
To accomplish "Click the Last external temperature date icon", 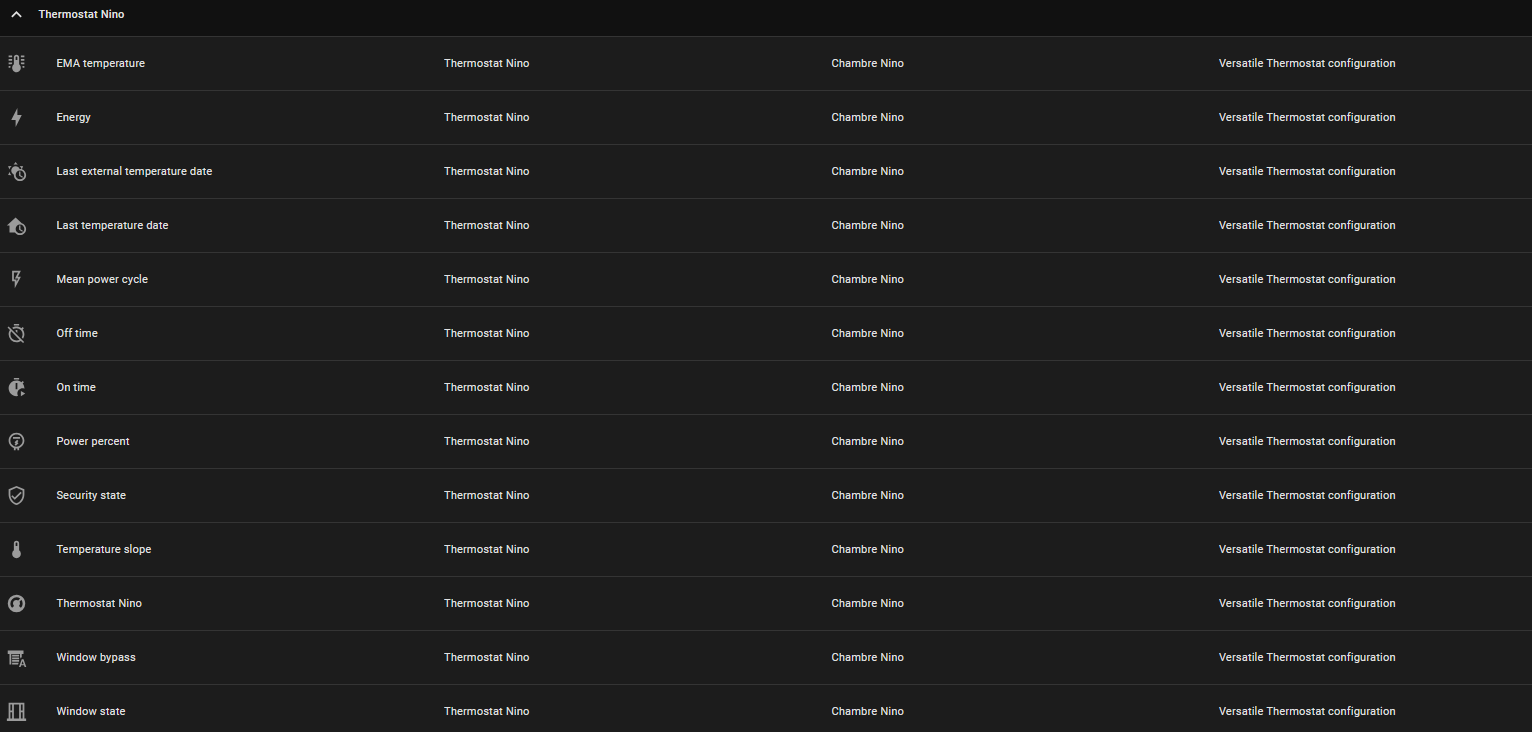I will point(16,171).
